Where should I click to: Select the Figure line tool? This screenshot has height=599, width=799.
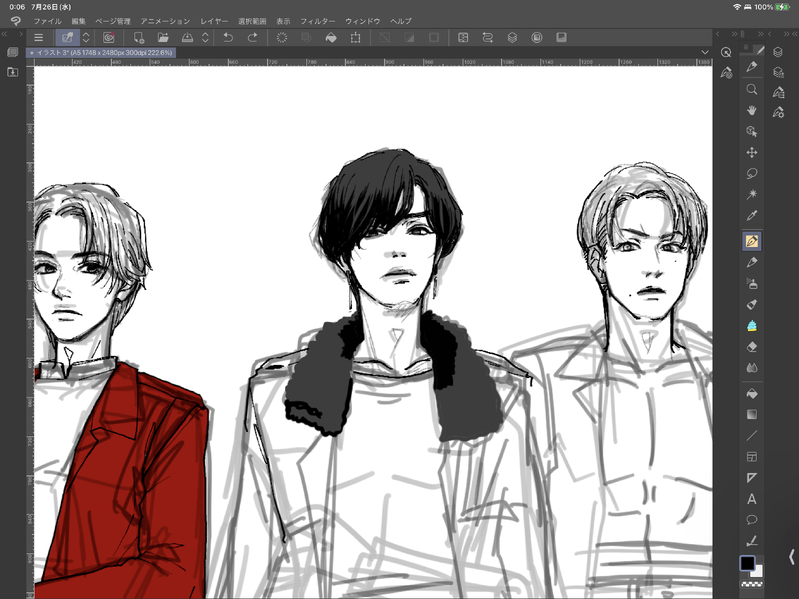(x=752, y=435)
